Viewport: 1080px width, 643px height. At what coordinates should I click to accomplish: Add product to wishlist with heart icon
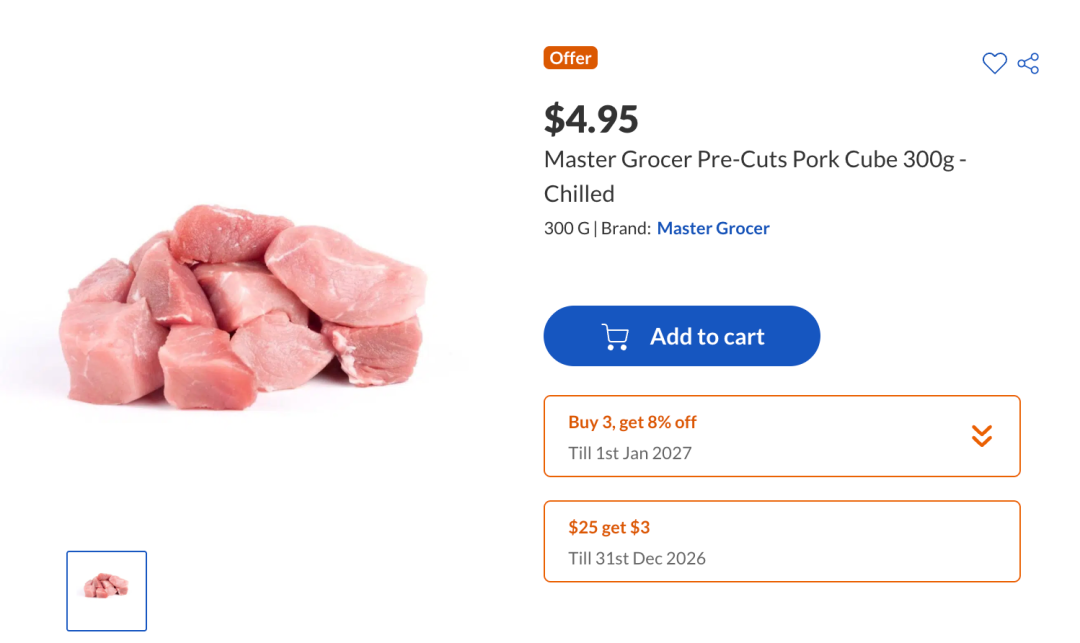[x=994, y=64]
